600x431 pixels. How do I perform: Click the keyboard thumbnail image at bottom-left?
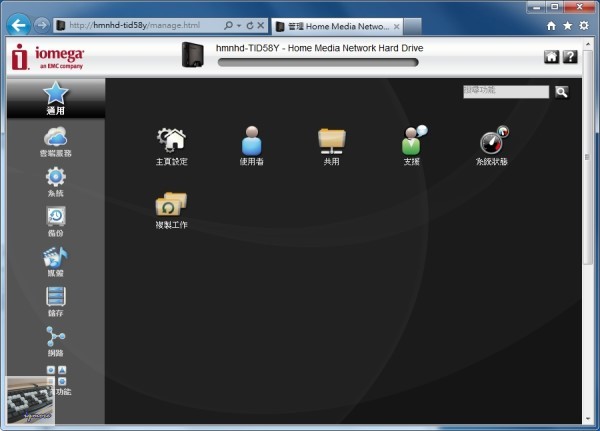click(31, 400)
